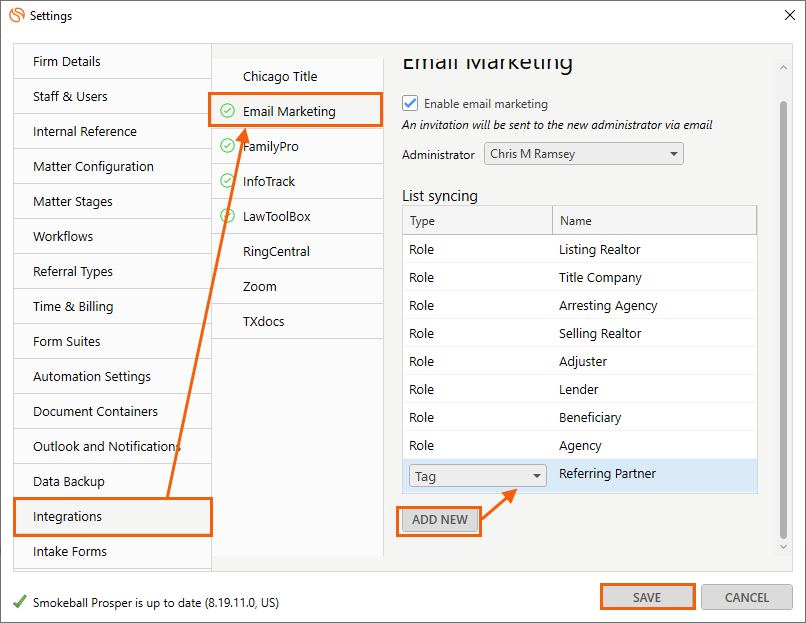Open the Administrator dropdown
This screenshot has width=806, height=623.
pos(583,154)
